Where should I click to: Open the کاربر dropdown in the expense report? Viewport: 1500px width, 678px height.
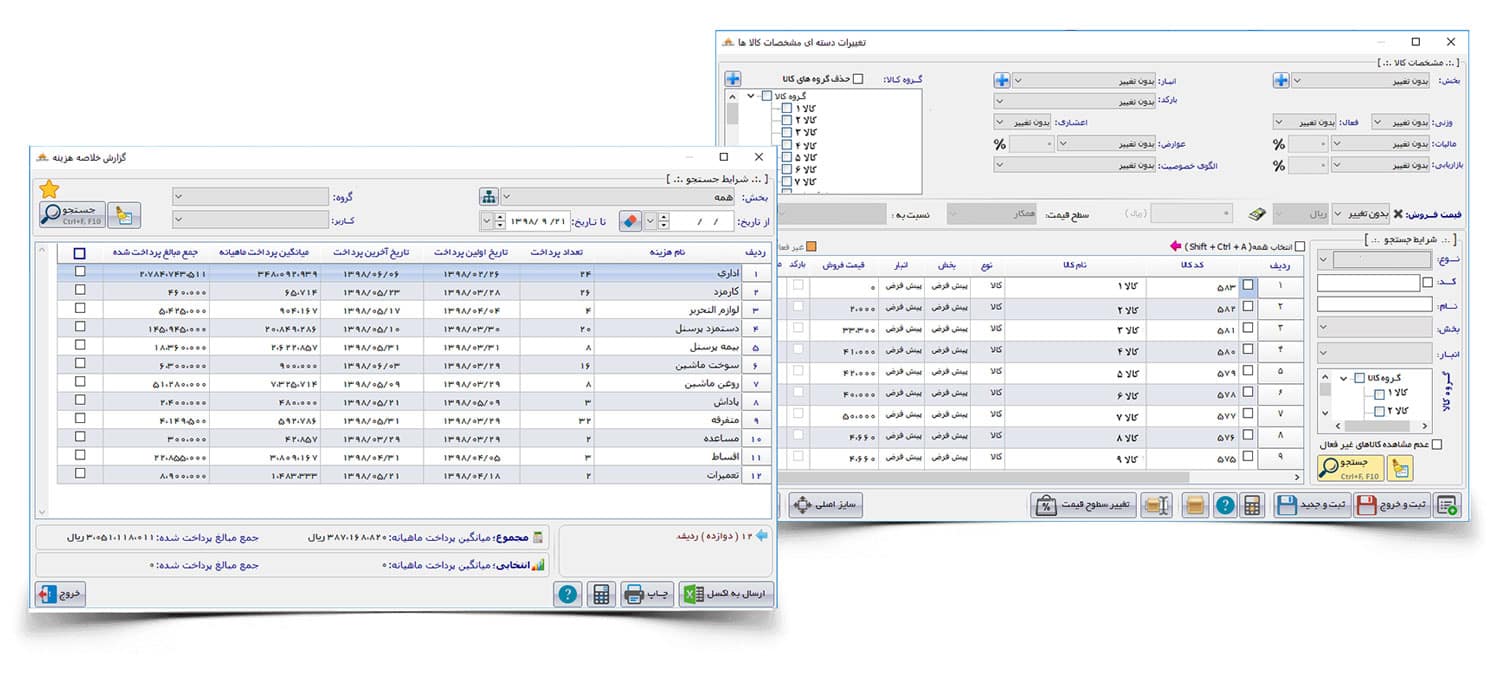250,219
